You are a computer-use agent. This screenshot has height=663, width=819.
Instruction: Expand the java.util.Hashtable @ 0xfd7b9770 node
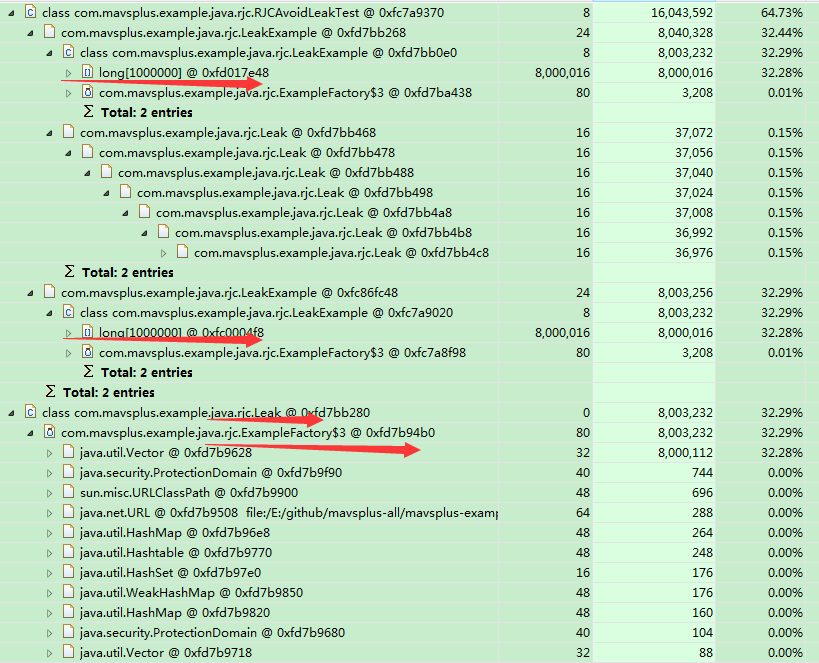(x=50, y=553)
